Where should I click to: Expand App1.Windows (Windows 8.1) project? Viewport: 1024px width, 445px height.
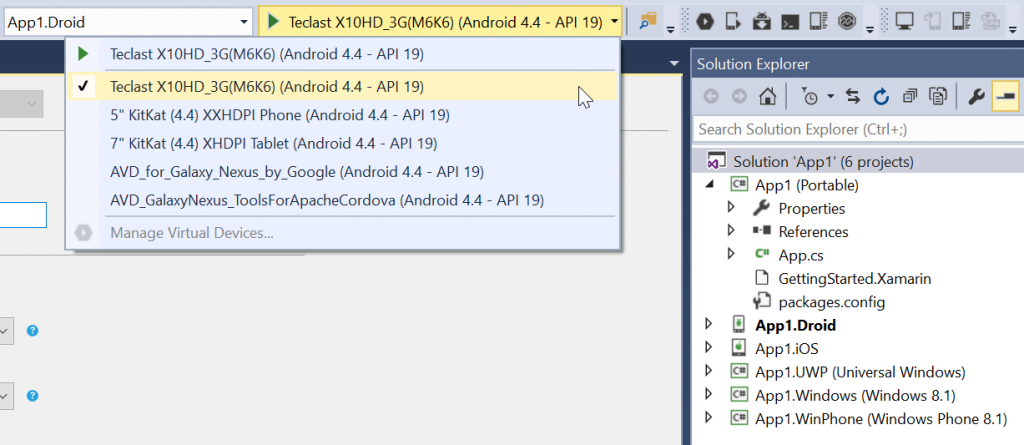709,395
